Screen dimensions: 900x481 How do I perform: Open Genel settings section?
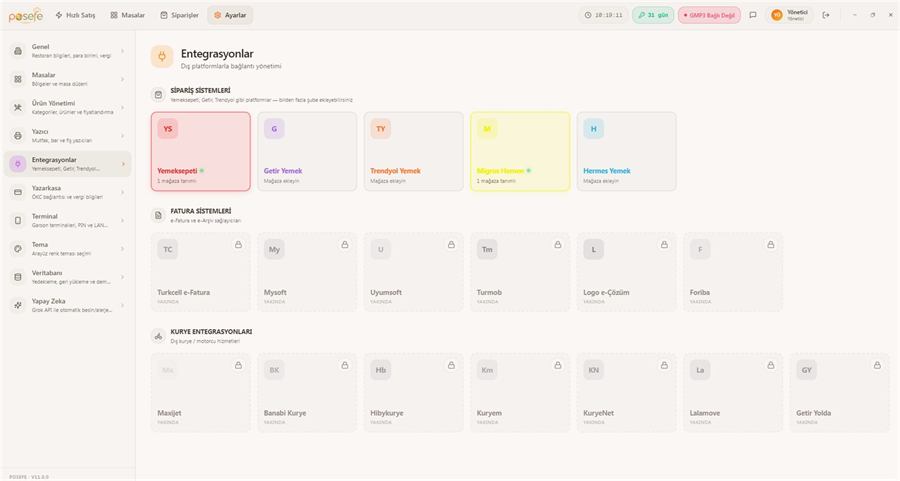coord(68,51)
